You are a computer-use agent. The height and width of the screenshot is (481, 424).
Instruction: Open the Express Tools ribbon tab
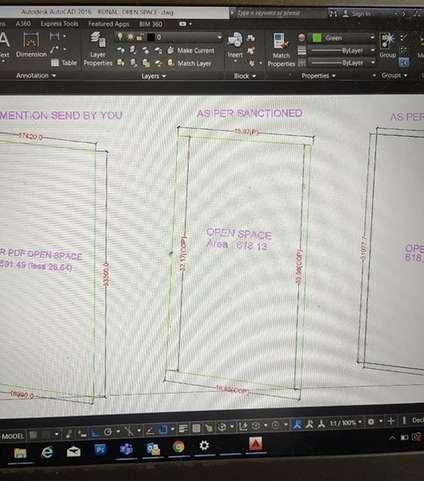click(59, 24)
